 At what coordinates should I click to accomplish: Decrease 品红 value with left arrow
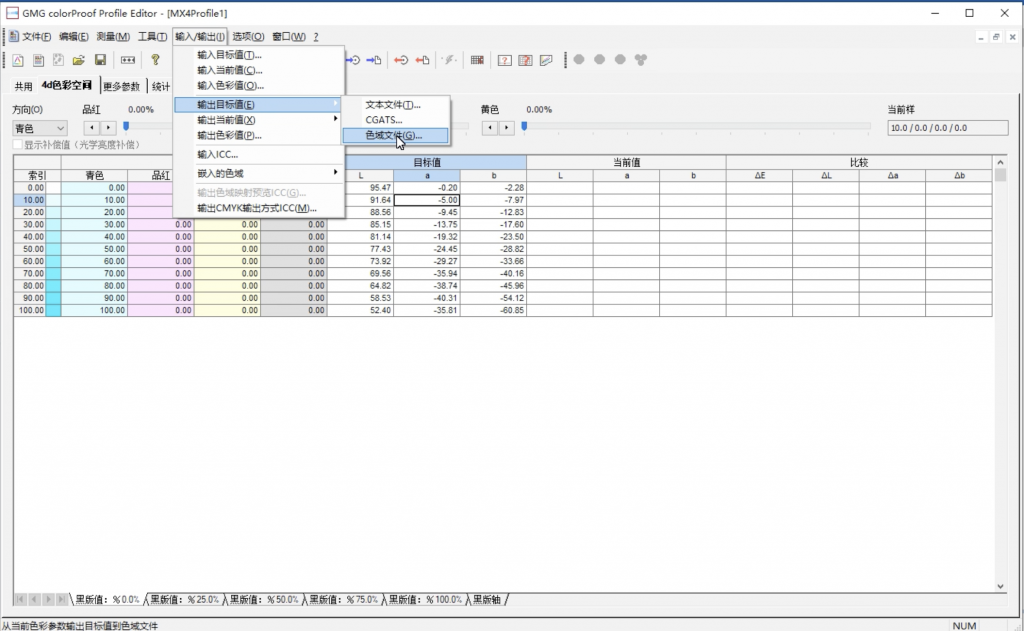[92, 128]
